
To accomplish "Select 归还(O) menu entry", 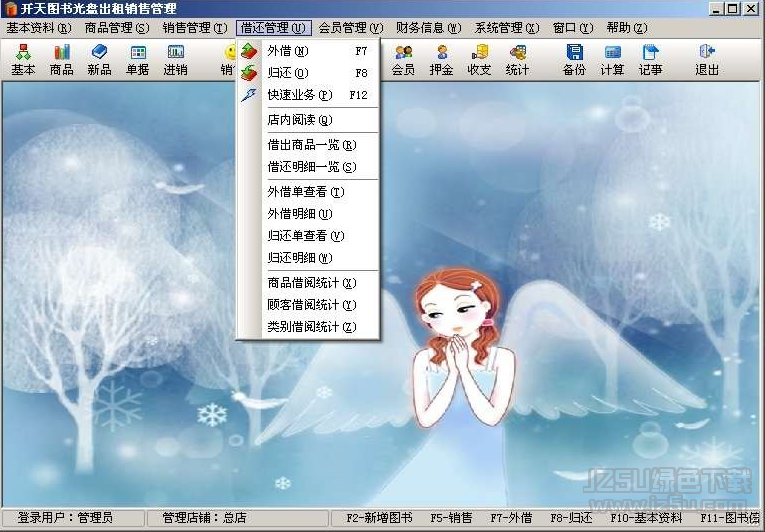I will [x=308, y=73].
